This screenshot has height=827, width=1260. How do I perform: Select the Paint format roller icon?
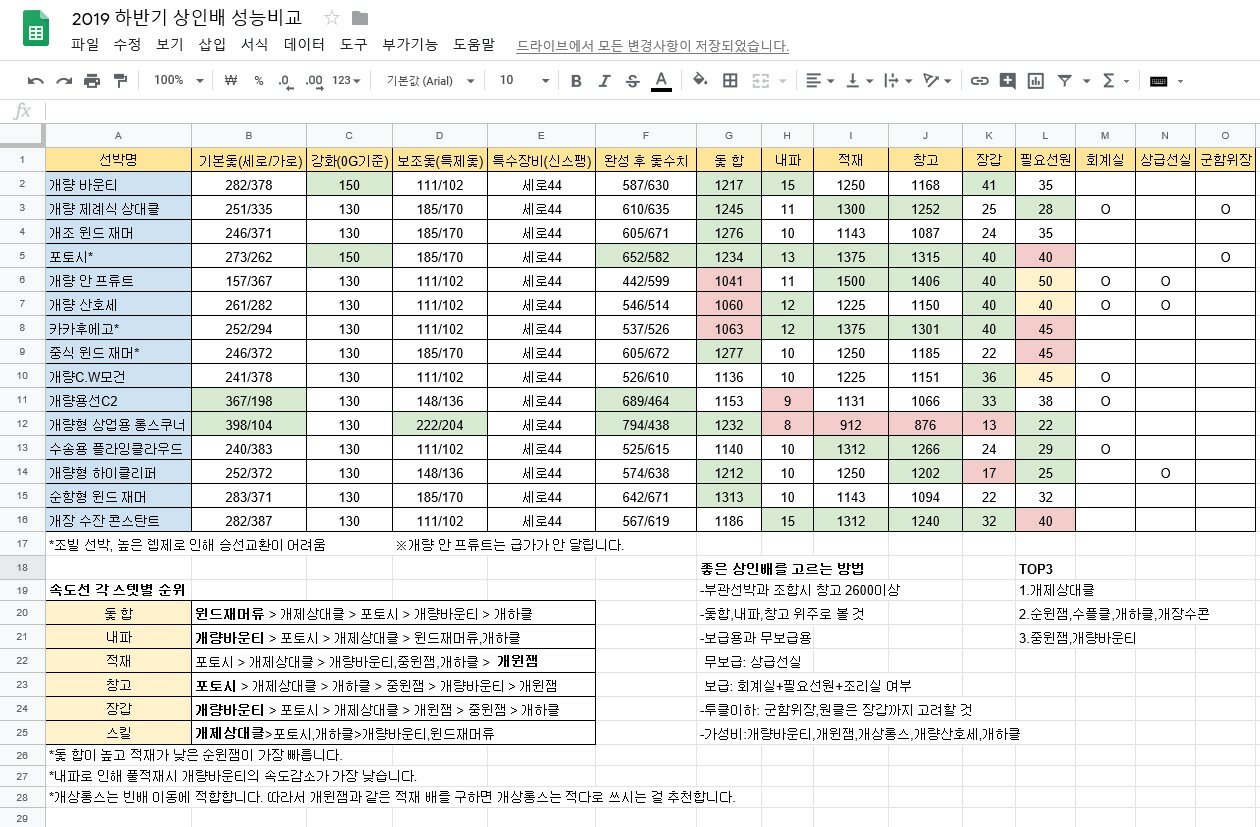coord(121,81)
